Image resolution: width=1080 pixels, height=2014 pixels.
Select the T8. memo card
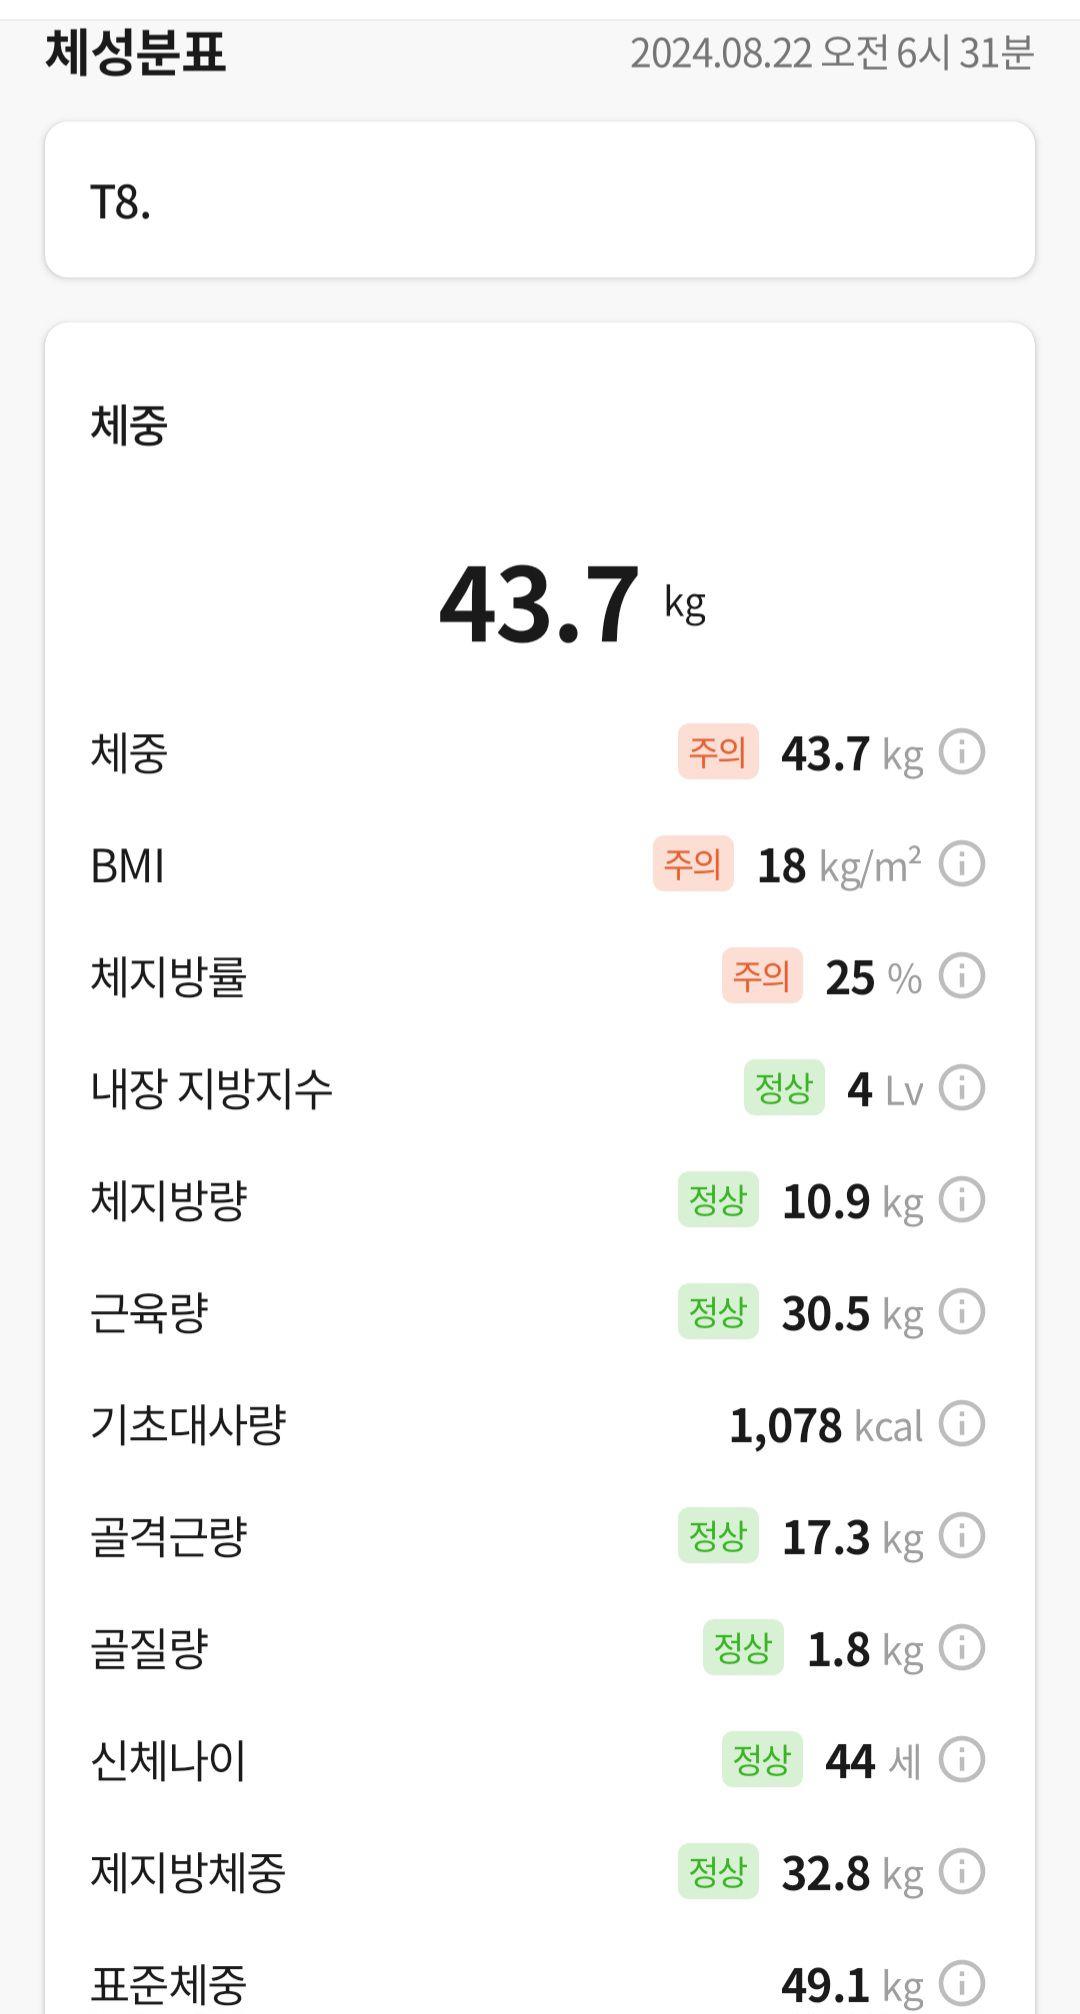click(x=540, y=200)
